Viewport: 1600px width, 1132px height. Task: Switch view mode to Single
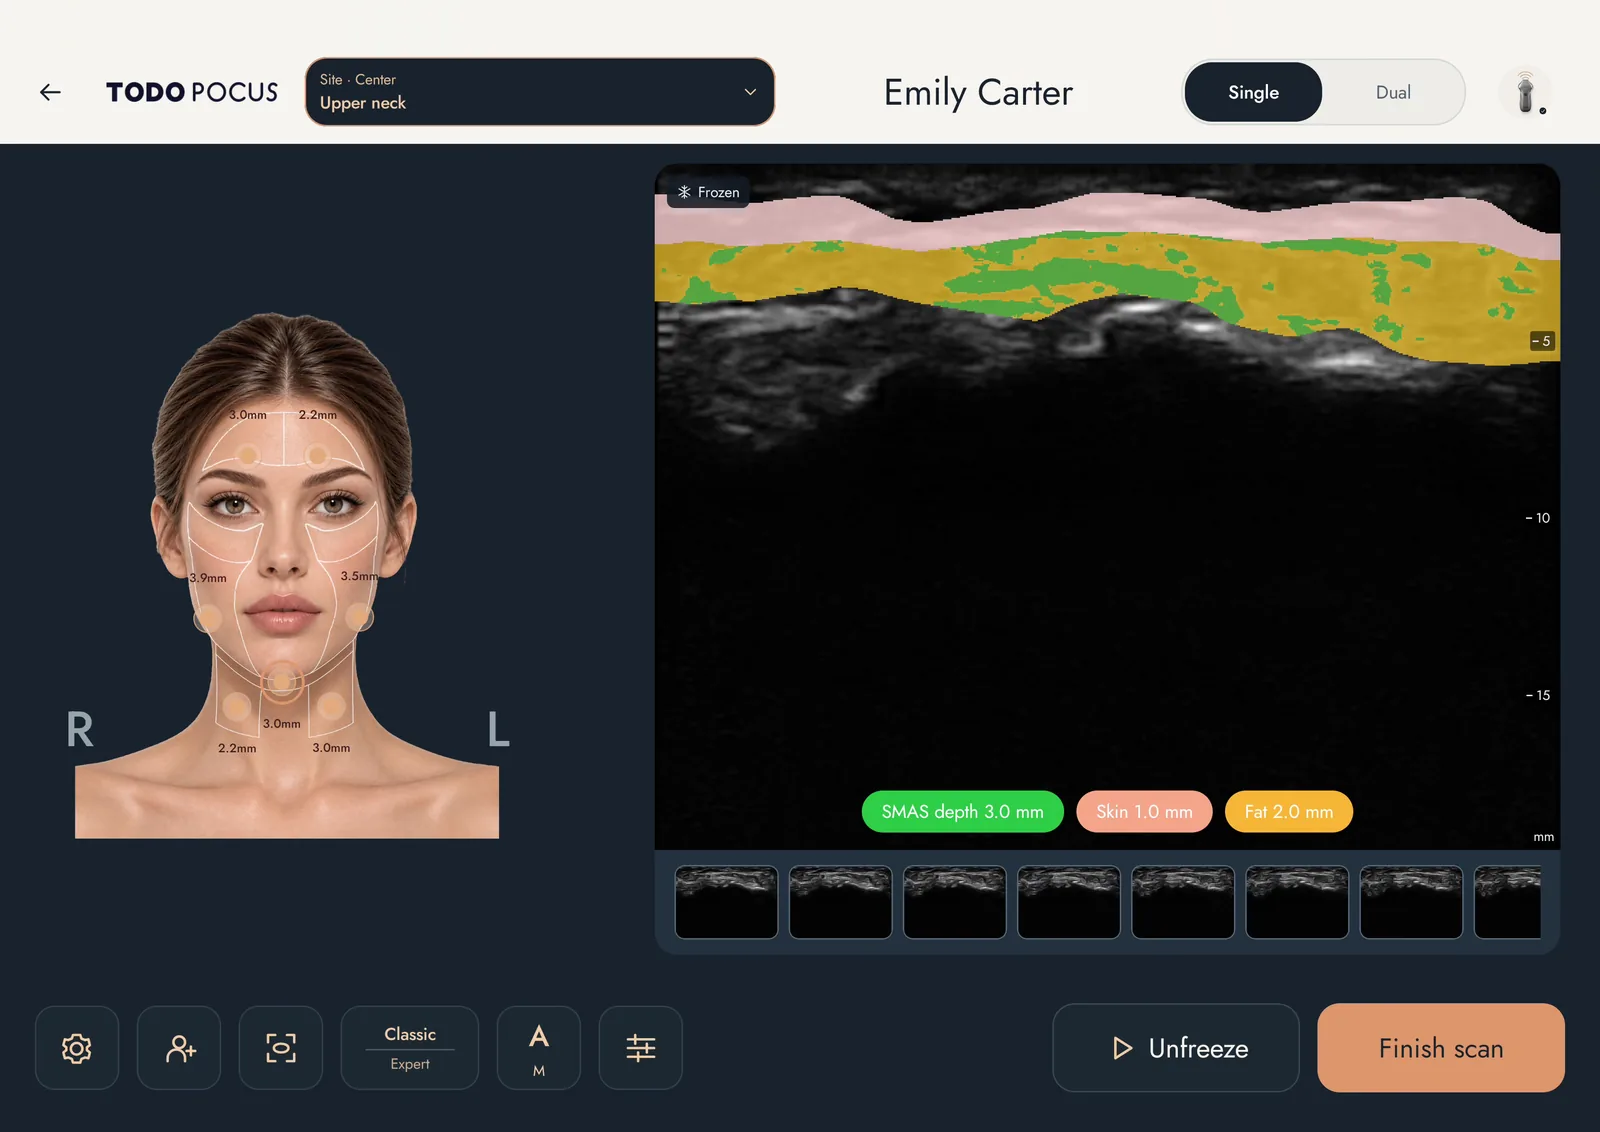coord(1253,92)
